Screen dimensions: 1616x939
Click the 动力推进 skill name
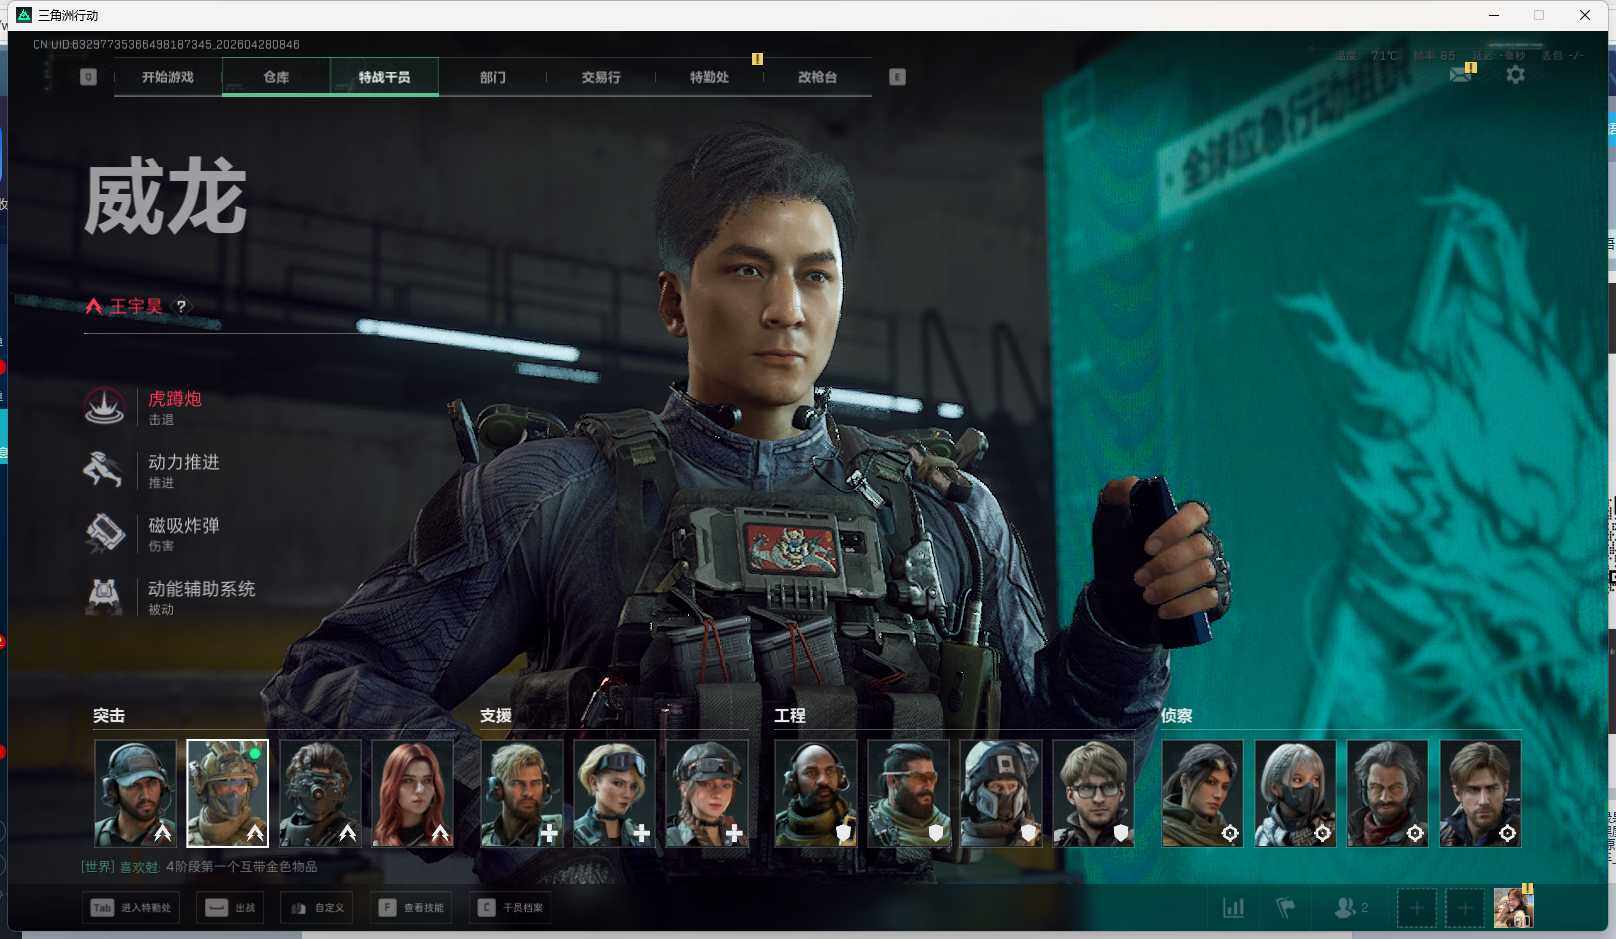(184, 462)
